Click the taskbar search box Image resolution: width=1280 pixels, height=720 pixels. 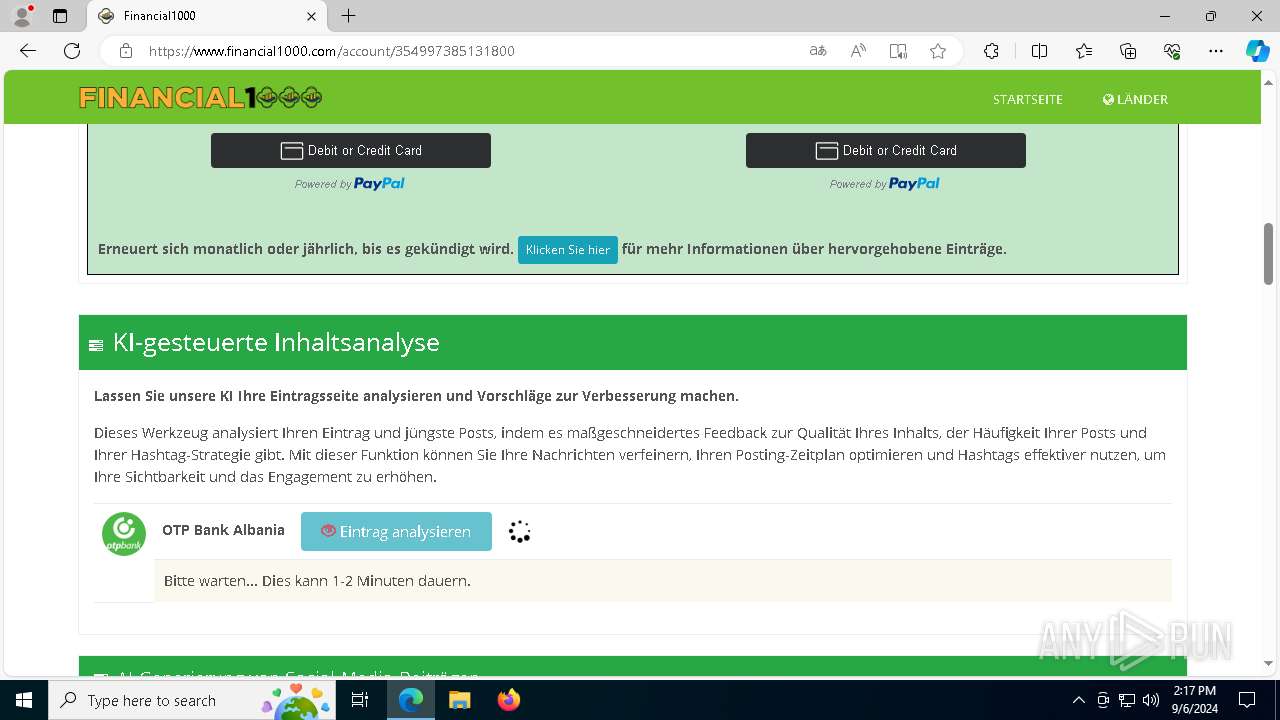click(192, 700)
